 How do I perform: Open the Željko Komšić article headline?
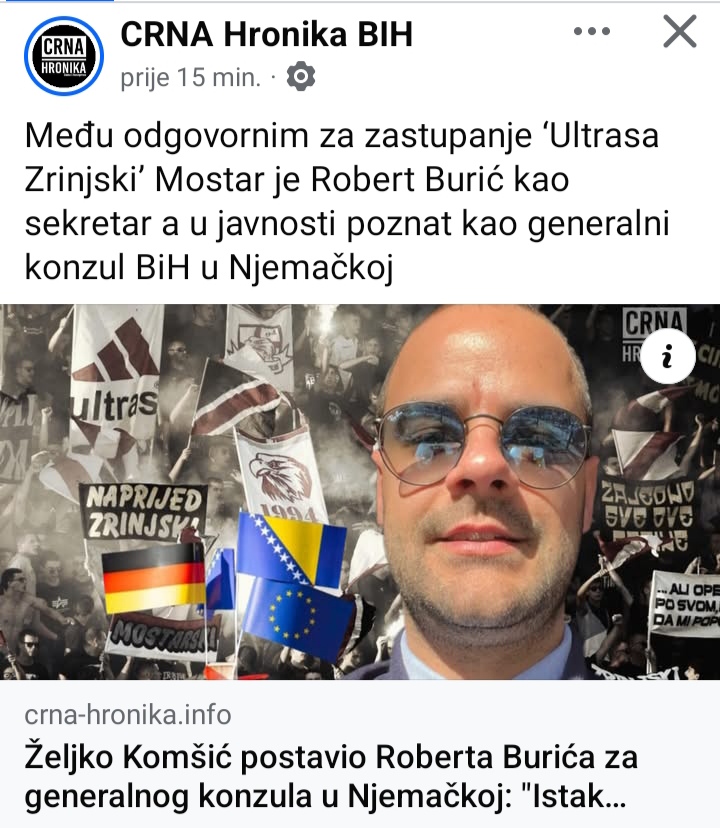331,777
